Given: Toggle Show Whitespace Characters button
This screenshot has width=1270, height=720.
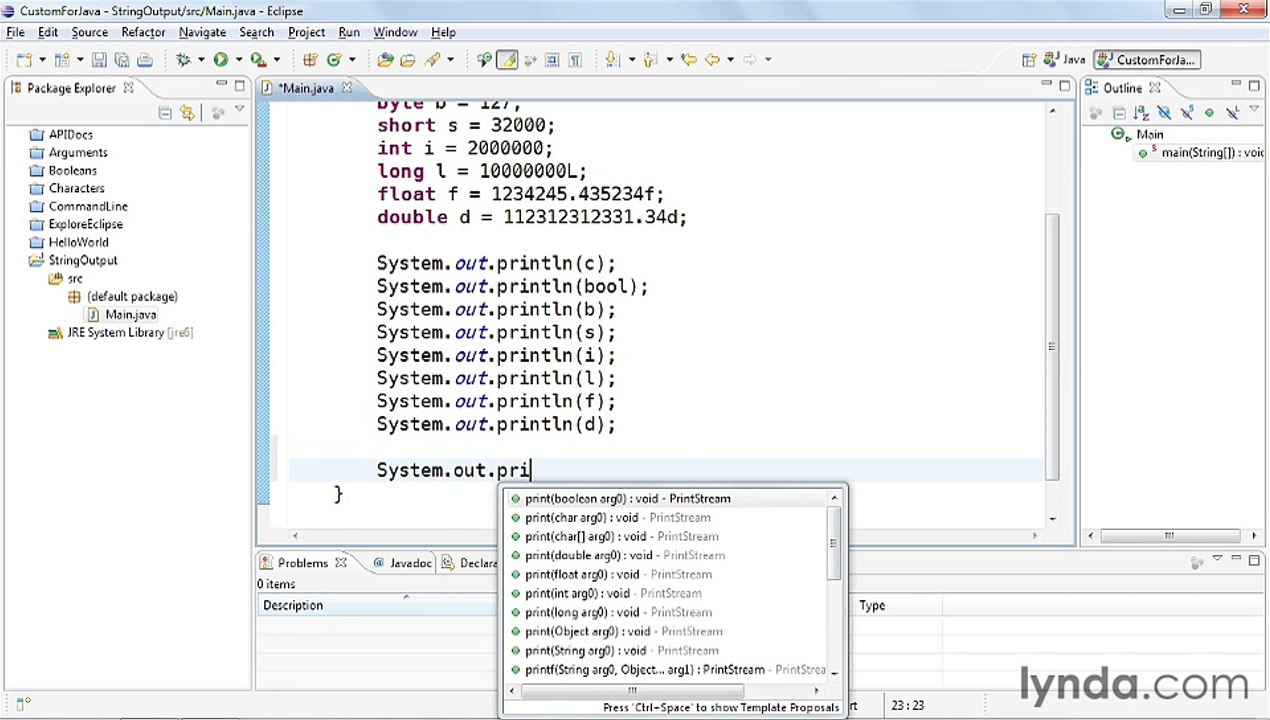Looking at the screenshot, I should (575, 60).
